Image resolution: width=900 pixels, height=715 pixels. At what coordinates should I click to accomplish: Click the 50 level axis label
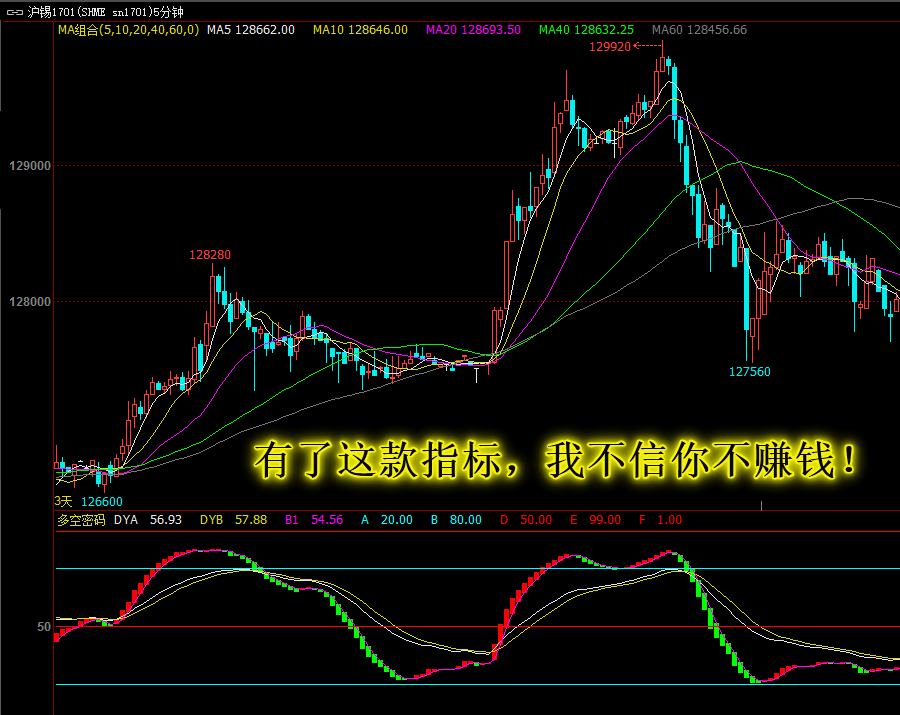pyautogui.click(x=44, y=627)
